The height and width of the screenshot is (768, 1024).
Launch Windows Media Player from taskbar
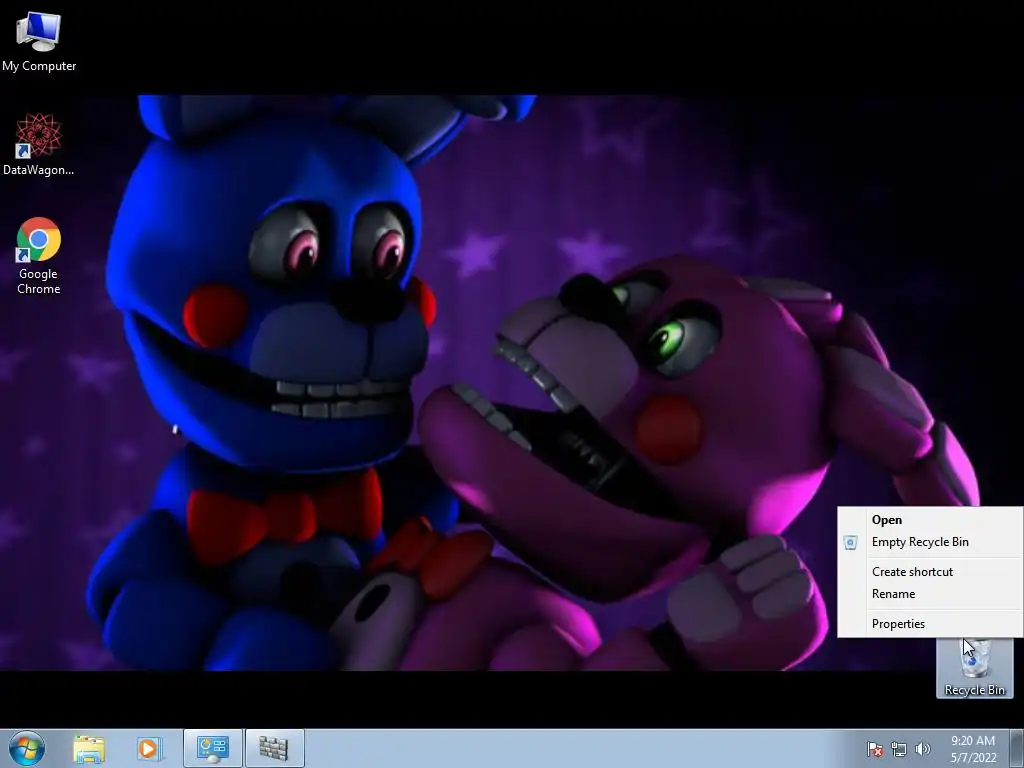tap(148, 749)
